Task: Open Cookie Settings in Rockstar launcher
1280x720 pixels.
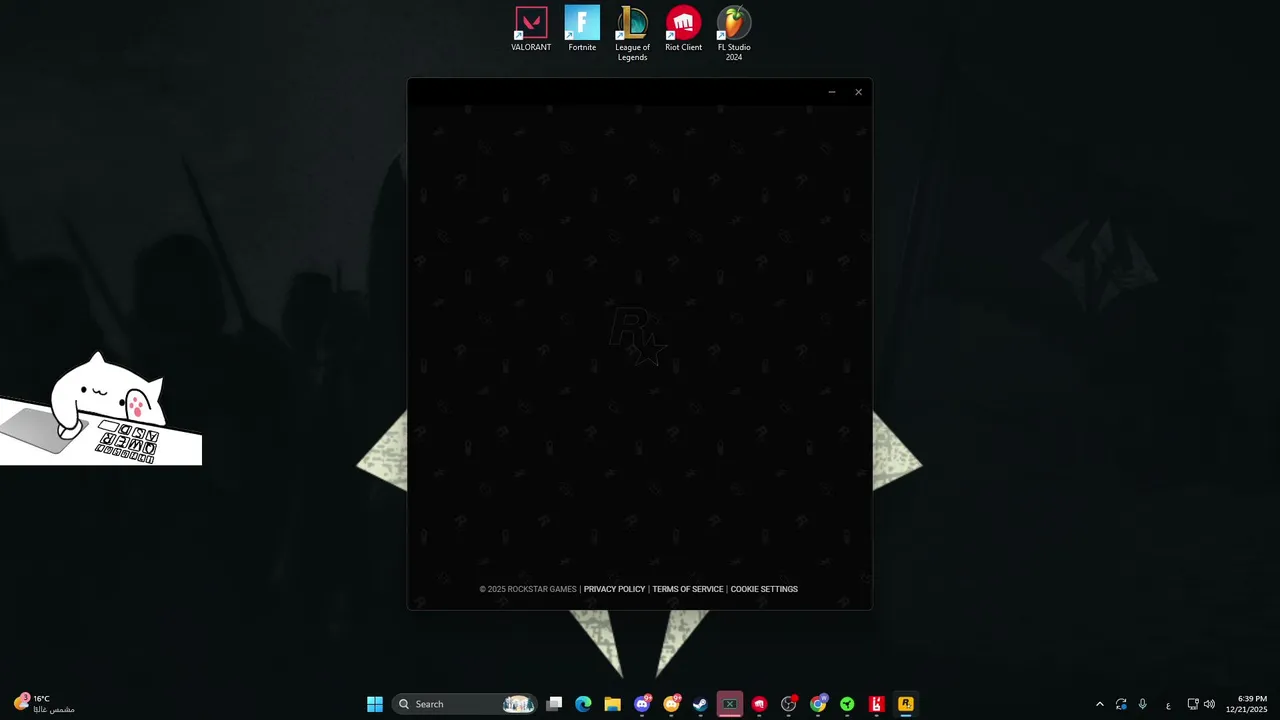Action: (x=764, y=589)
